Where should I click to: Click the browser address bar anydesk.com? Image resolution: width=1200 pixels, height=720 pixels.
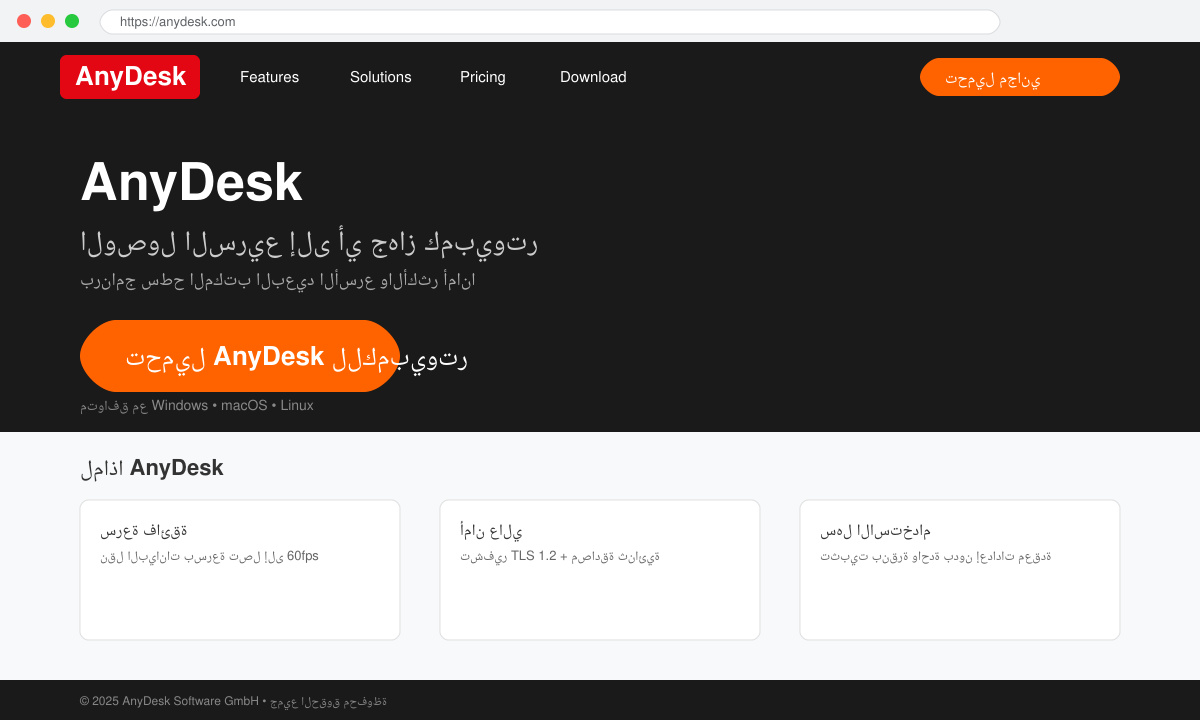point(550,22)
